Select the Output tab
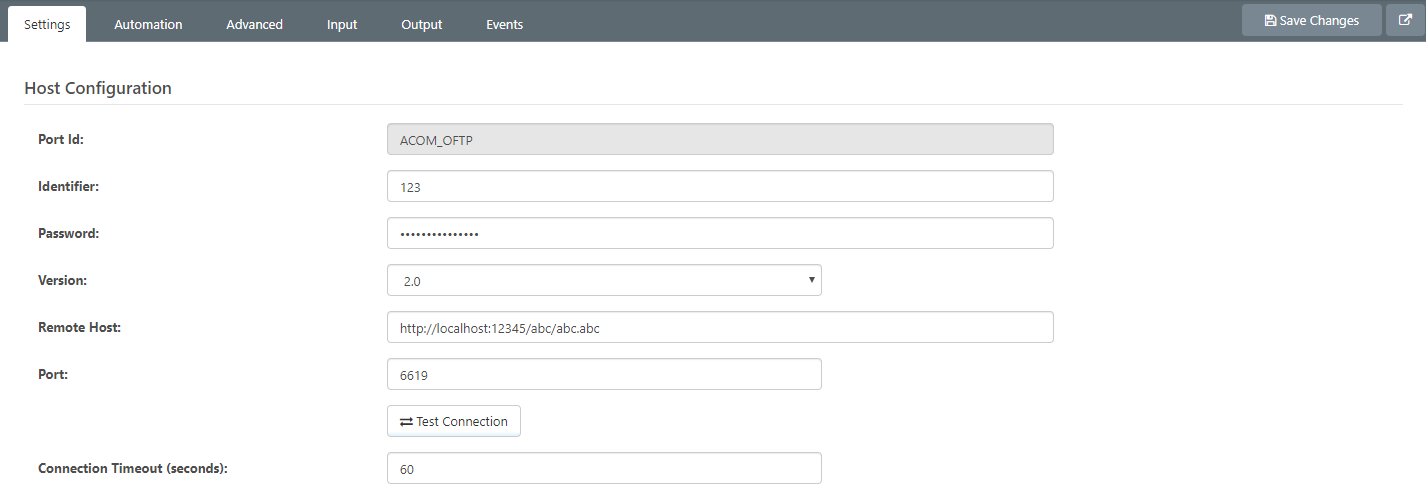Screen dimensions: 1426x491 point(421,24)
